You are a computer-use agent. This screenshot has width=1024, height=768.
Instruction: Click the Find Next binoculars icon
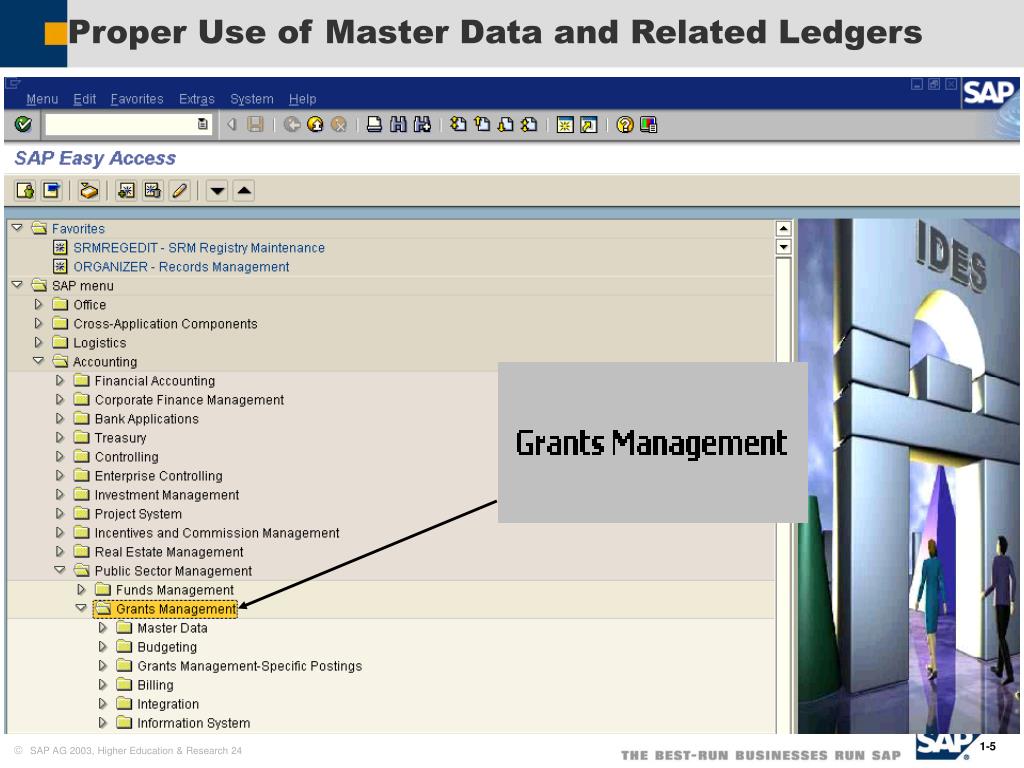point(423,124)
